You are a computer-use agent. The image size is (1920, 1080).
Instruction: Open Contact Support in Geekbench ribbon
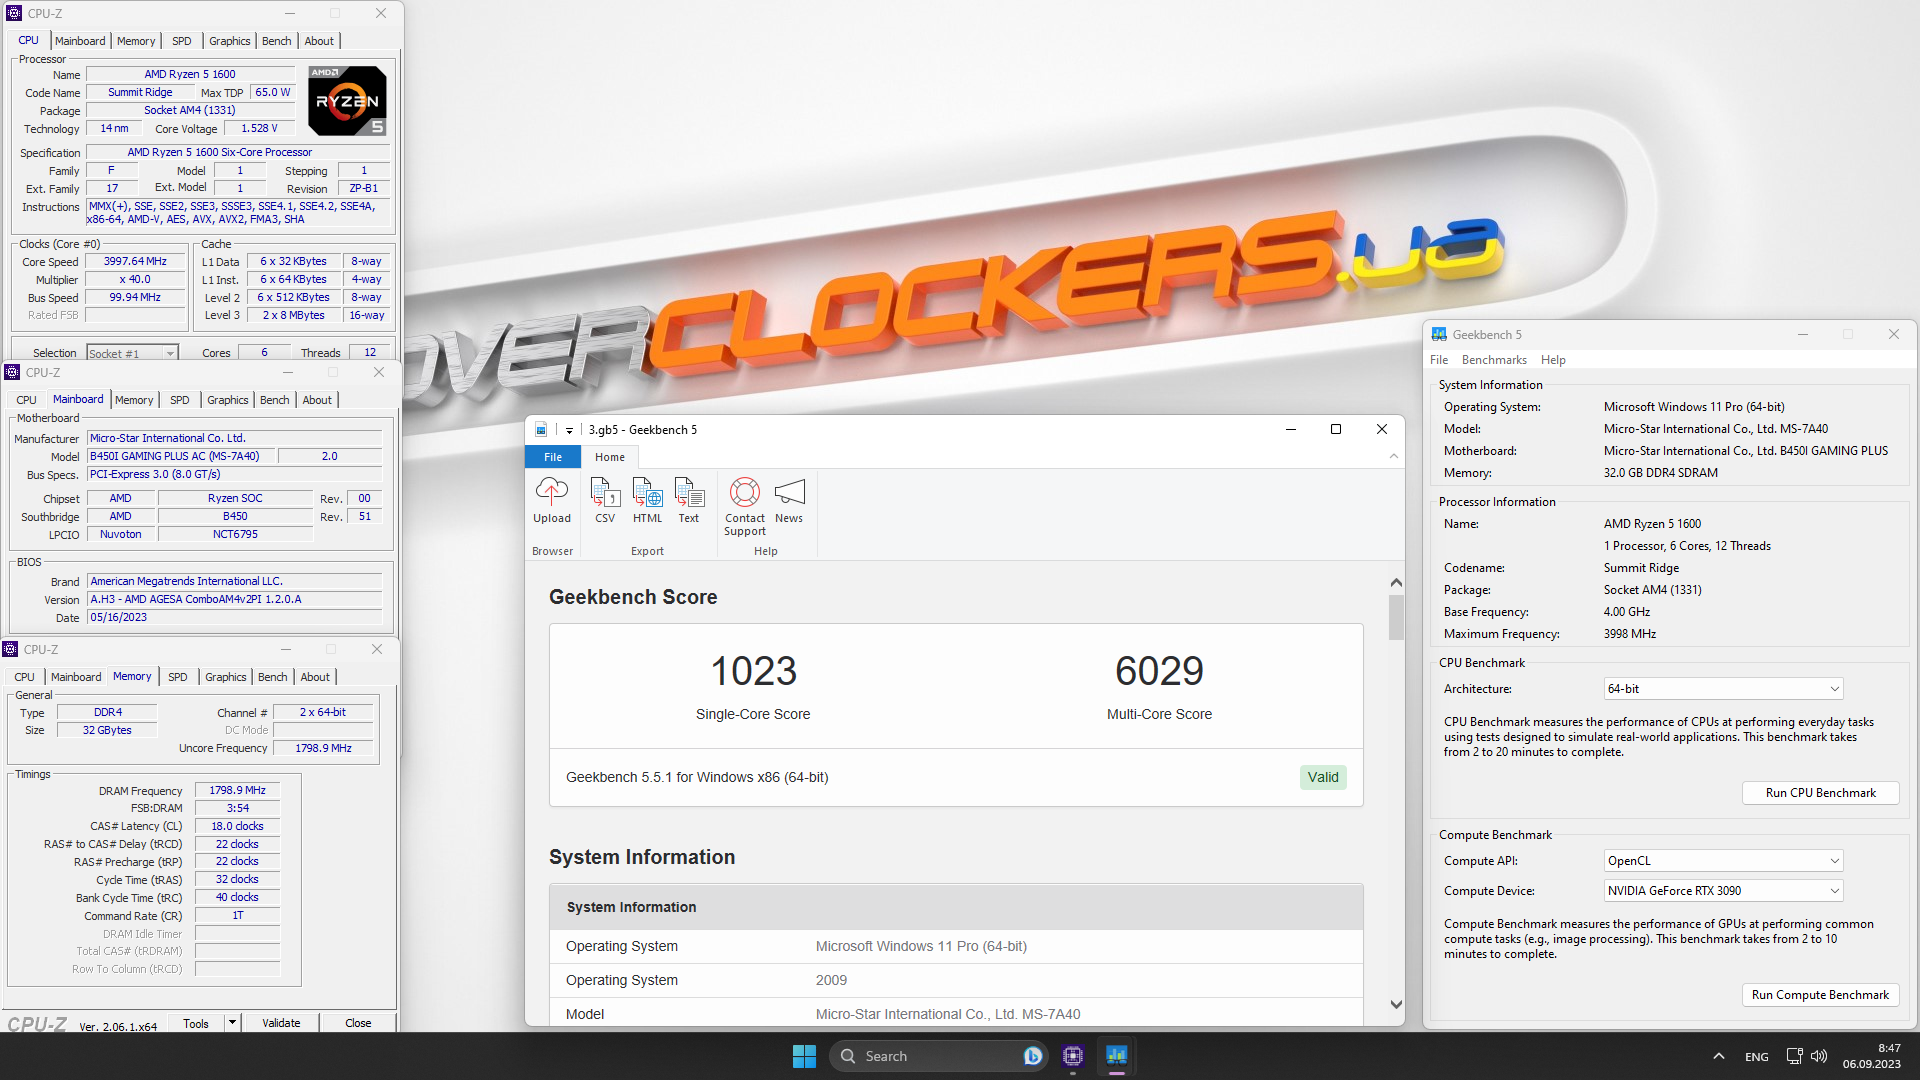click(744, 506)
